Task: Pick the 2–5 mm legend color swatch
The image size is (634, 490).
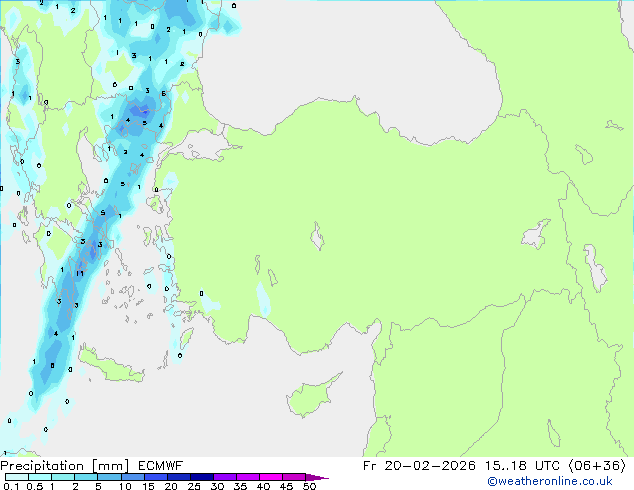Action: click(x=87, y=477)
